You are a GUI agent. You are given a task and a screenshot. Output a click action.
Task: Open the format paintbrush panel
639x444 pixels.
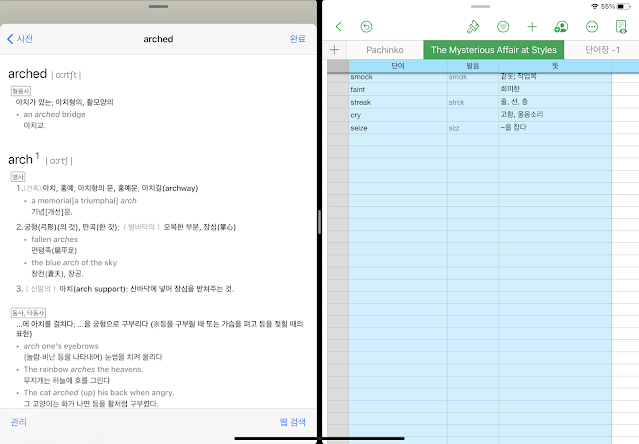473,27
